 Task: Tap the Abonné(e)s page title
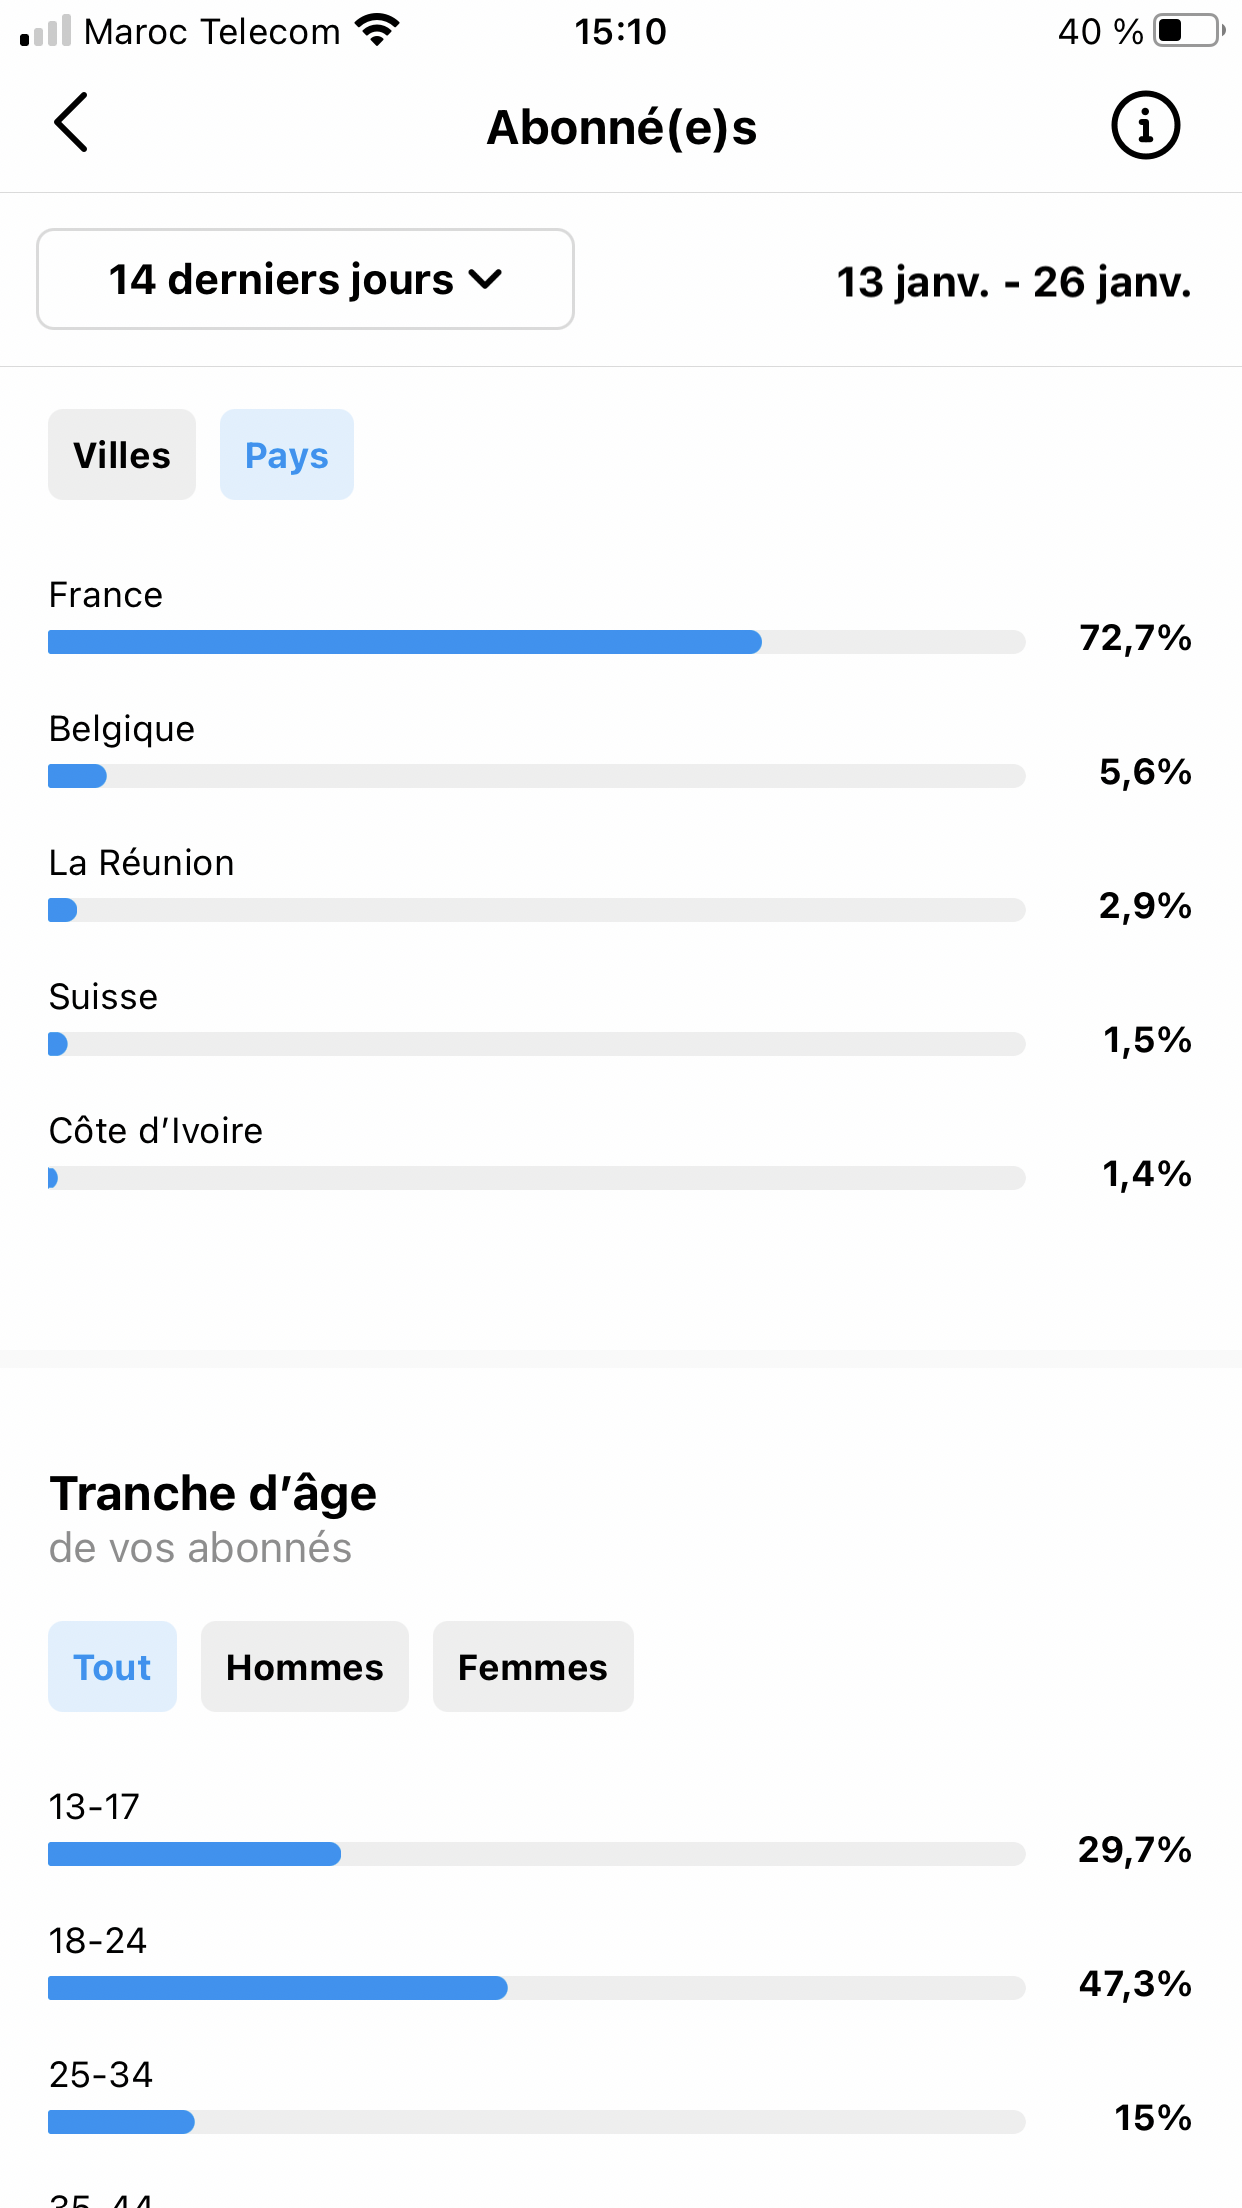[x=622, y=128]
